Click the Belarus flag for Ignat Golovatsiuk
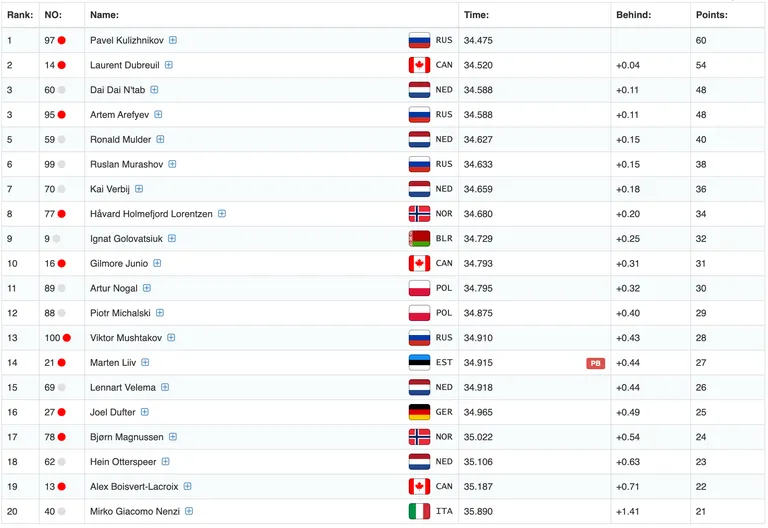The width and height of the screenshot is (768, 528). tap(419, 239)
